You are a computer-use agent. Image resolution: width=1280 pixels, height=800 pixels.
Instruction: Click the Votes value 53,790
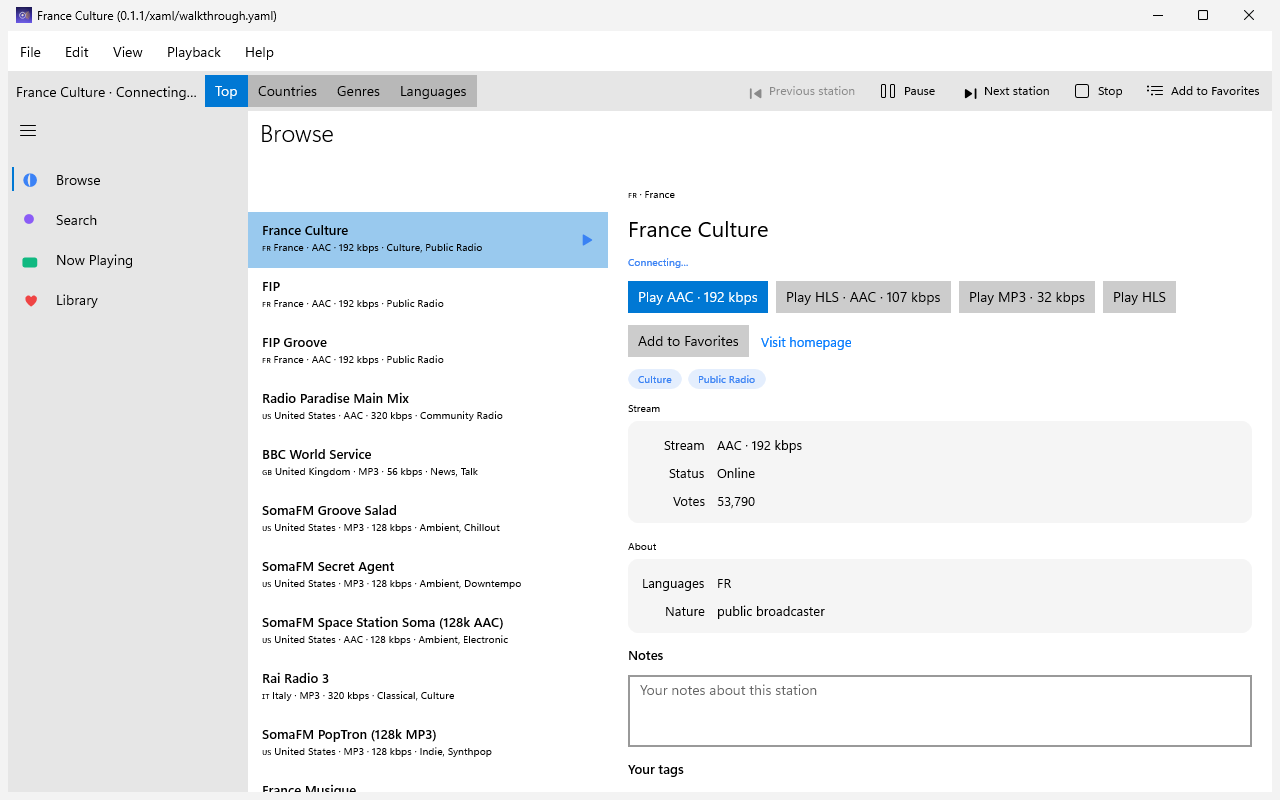pos(736,502)
